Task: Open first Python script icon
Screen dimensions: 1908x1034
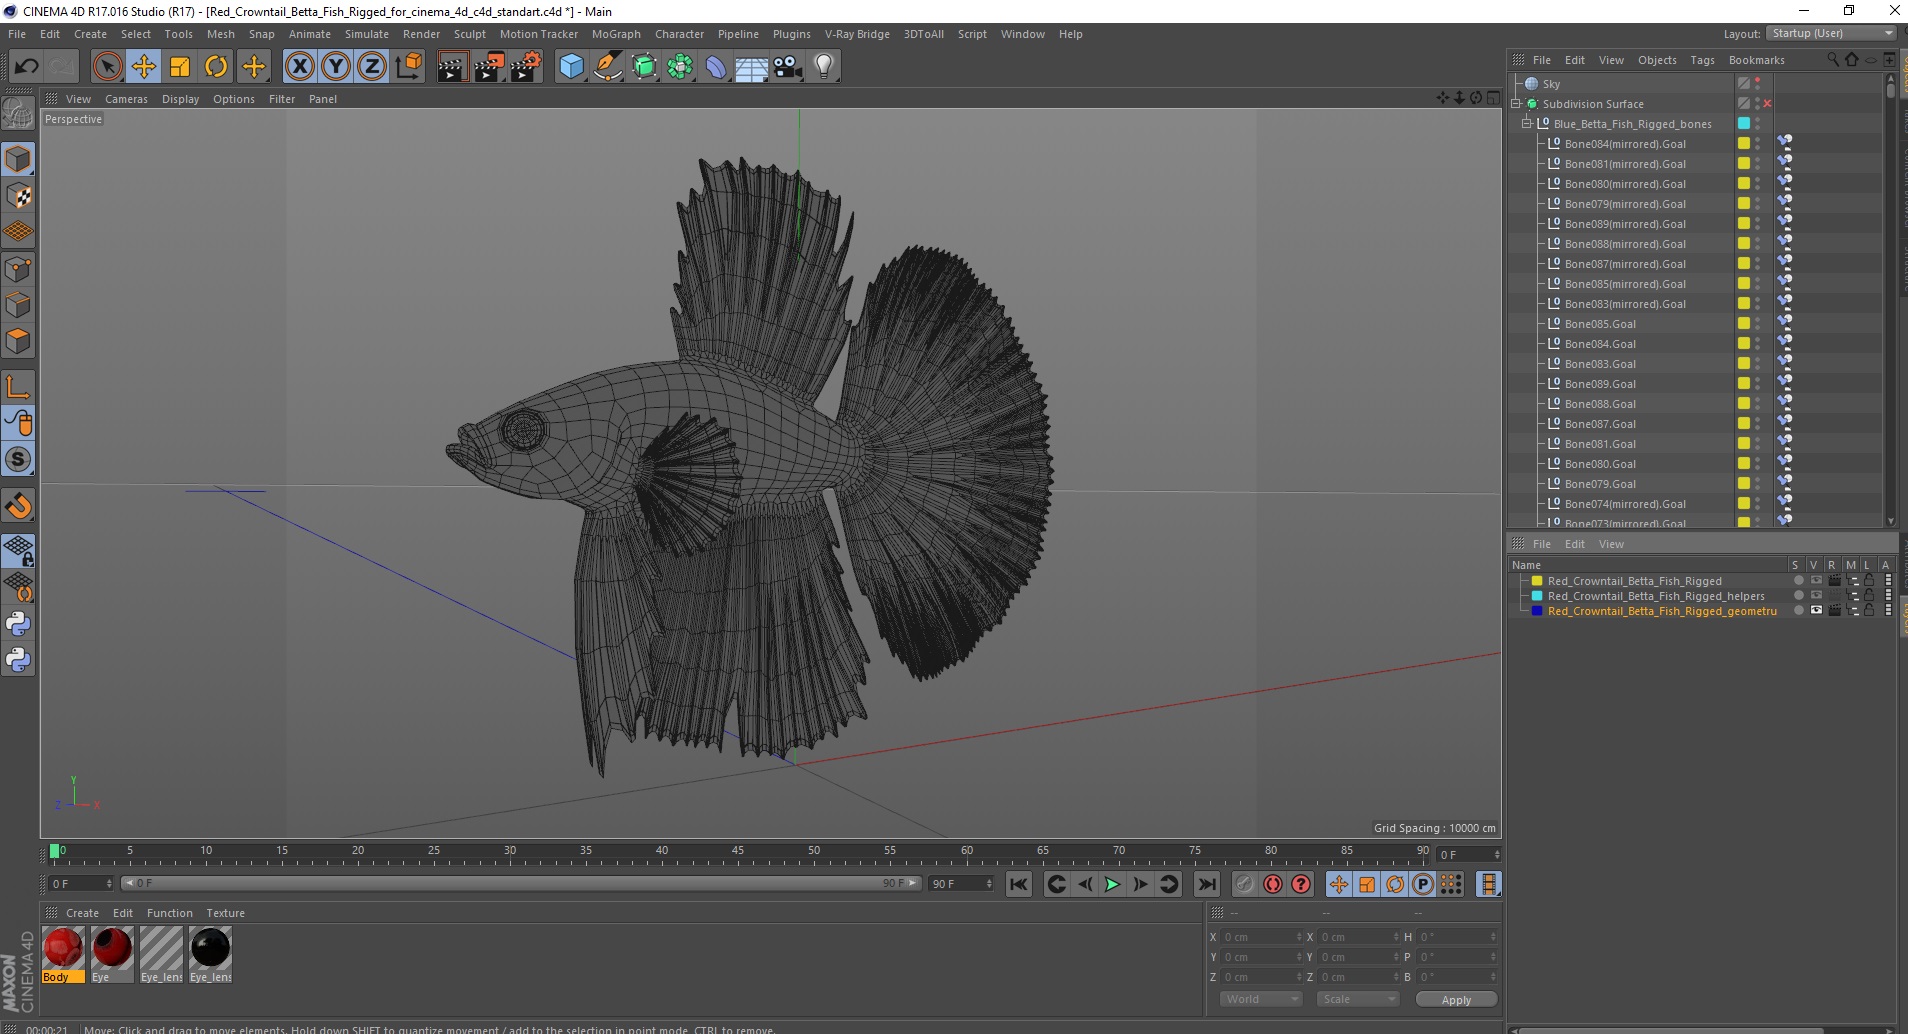Action: tap(18, 624)
